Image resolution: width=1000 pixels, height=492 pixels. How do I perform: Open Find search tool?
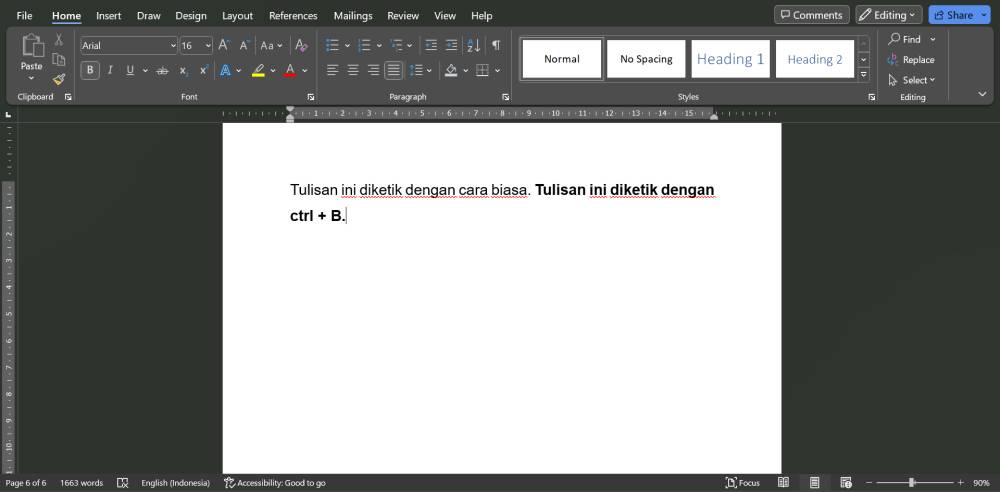pyautogui.click(x=905, y=40)
